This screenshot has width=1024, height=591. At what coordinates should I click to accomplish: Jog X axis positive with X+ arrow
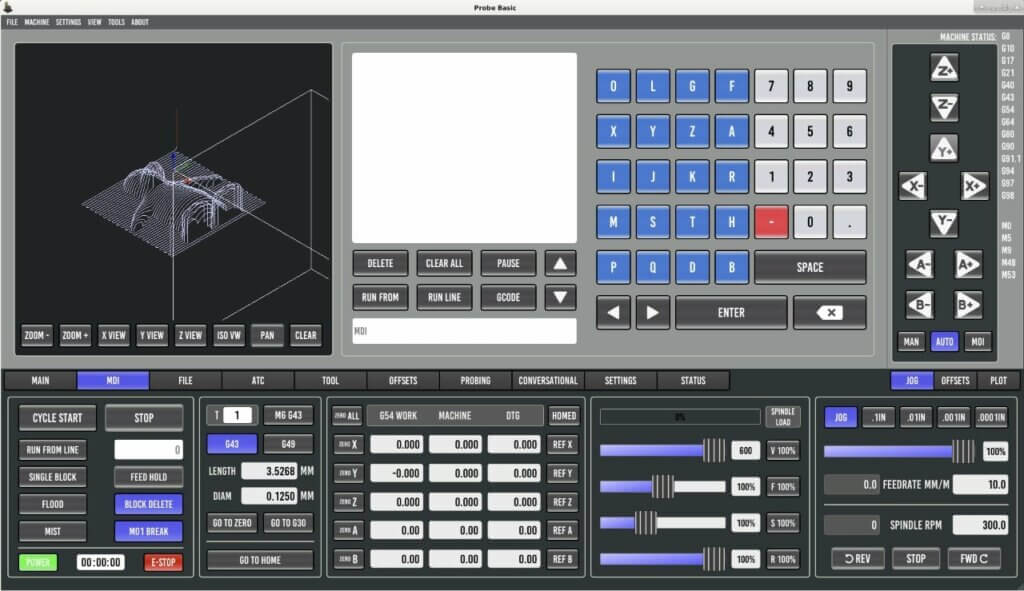[975, 186]
